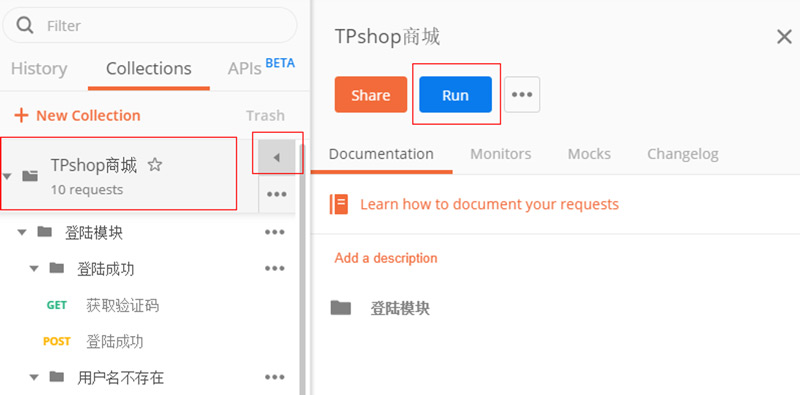The height and width of the screenshot is (395, 800).
Task: Run the TPshop商城 collection
Action: 456,94
